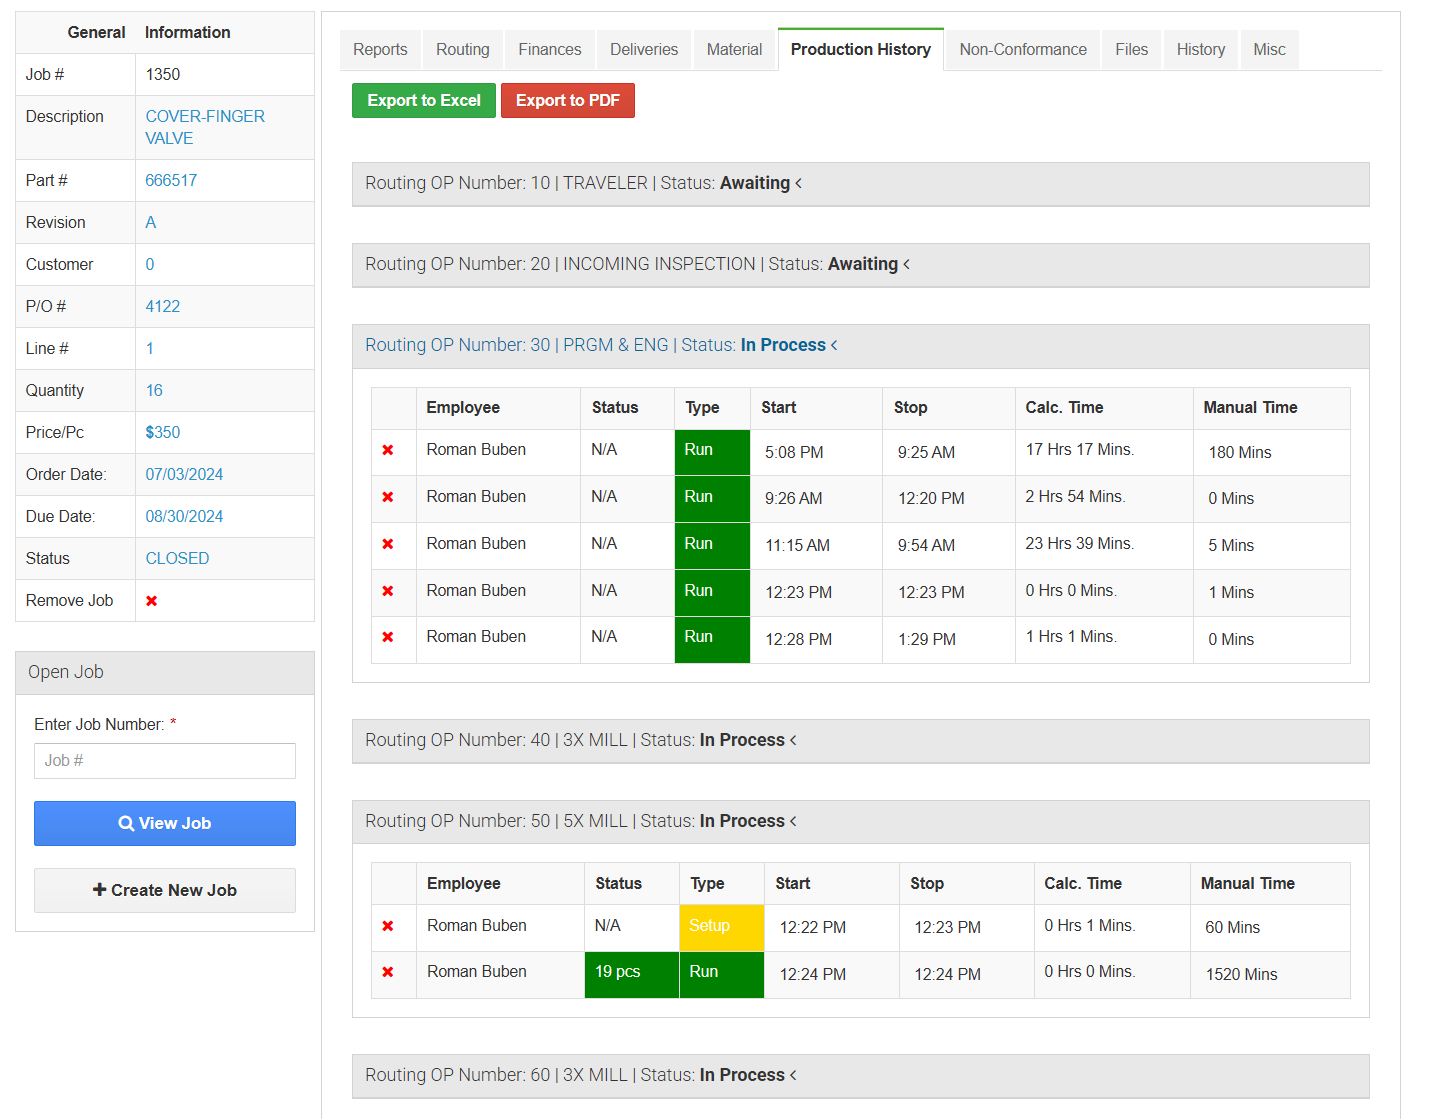Open the Finances tab

(x=549, y=50)
